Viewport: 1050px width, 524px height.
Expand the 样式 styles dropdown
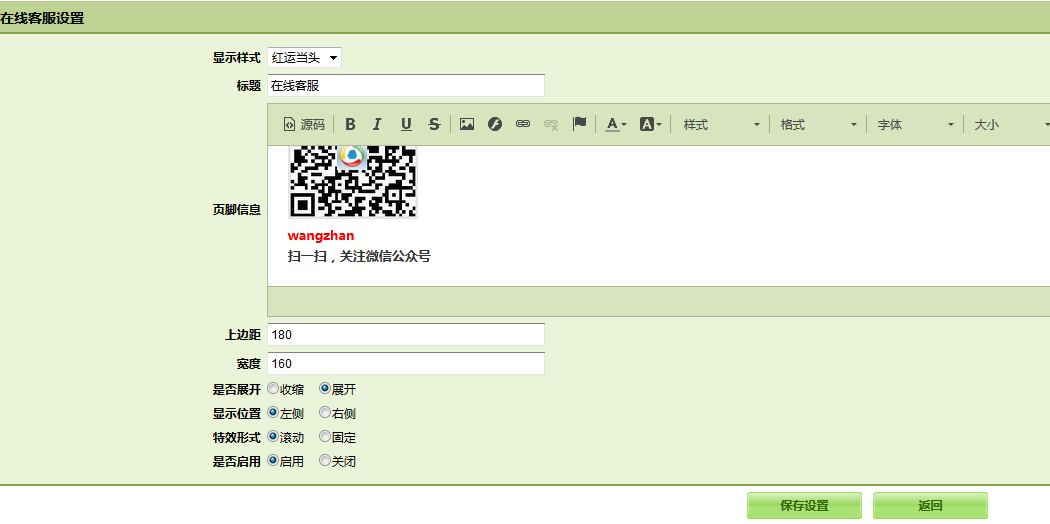pos(721,124)
